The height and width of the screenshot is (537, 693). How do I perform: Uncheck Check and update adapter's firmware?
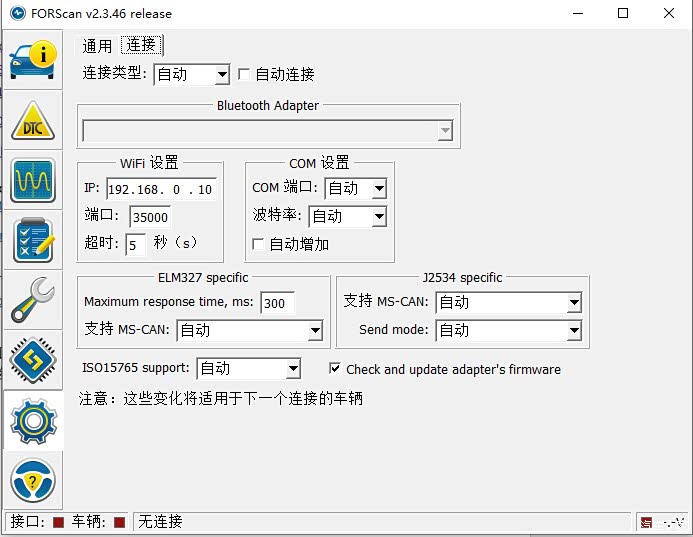335,369
